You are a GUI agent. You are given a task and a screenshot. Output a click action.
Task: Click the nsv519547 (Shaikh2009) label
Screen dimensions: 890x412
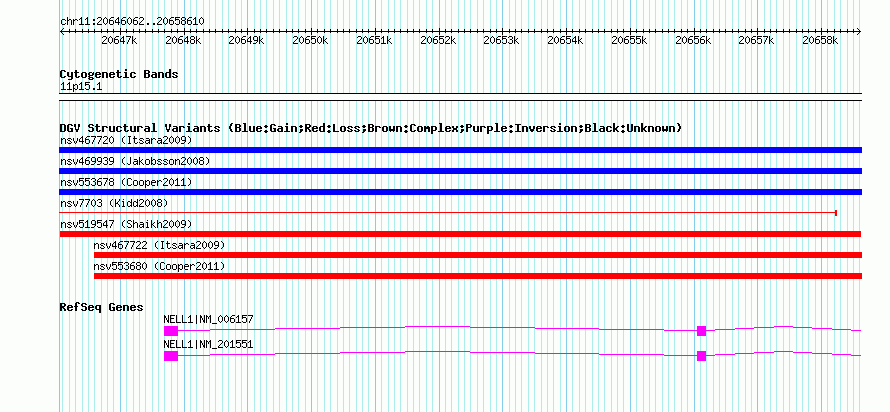pyautogui.click(x=126, y=224)
